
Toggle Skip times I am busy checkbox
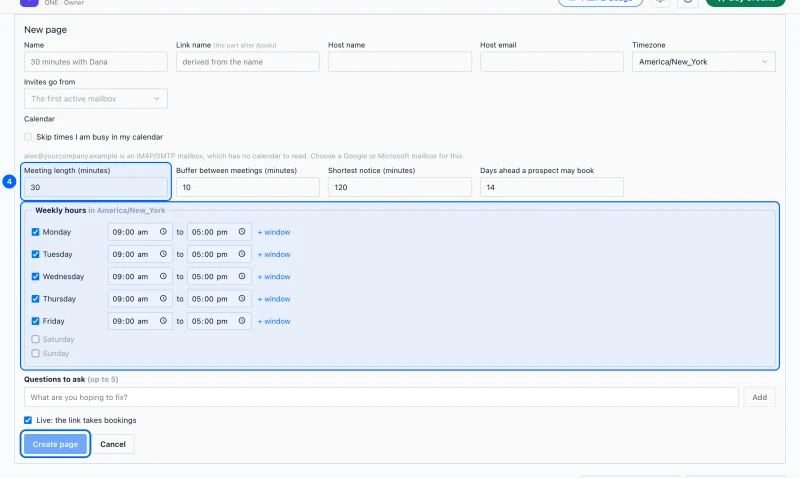(28, 137)
